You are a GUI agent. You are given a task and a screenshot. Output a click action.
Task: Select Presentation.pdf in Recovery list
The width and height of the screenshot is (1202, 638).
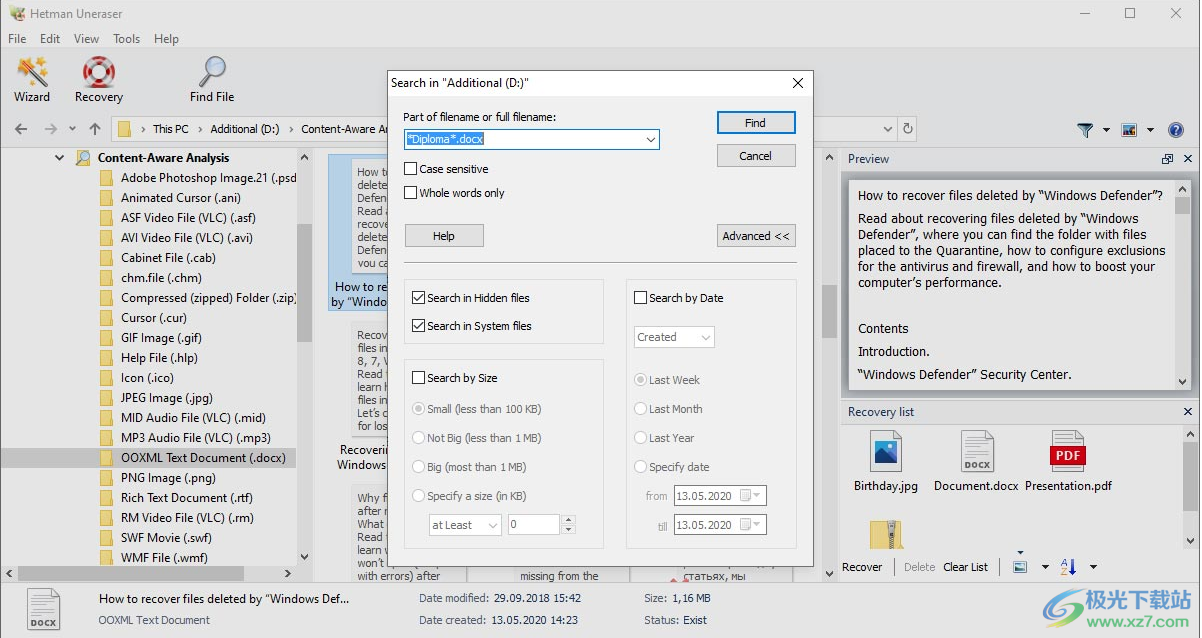pos(1067,462)
